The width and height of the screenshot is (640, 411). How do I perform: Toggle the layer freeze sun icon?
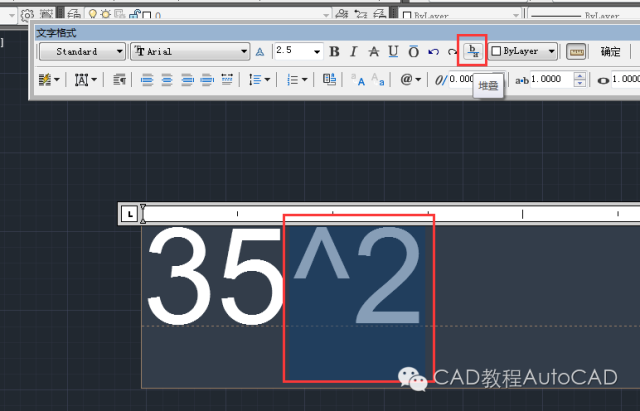click(x=106, y=15)
